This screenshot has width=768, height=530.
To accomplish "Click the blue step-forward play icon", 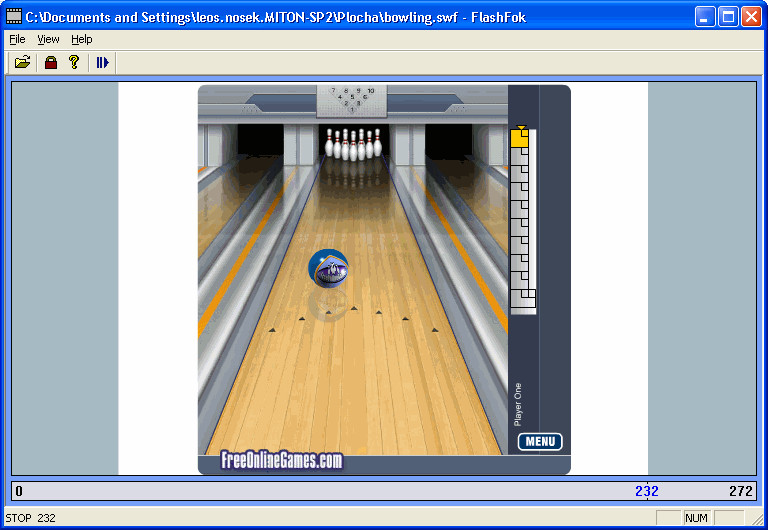I will pos(102,62).
